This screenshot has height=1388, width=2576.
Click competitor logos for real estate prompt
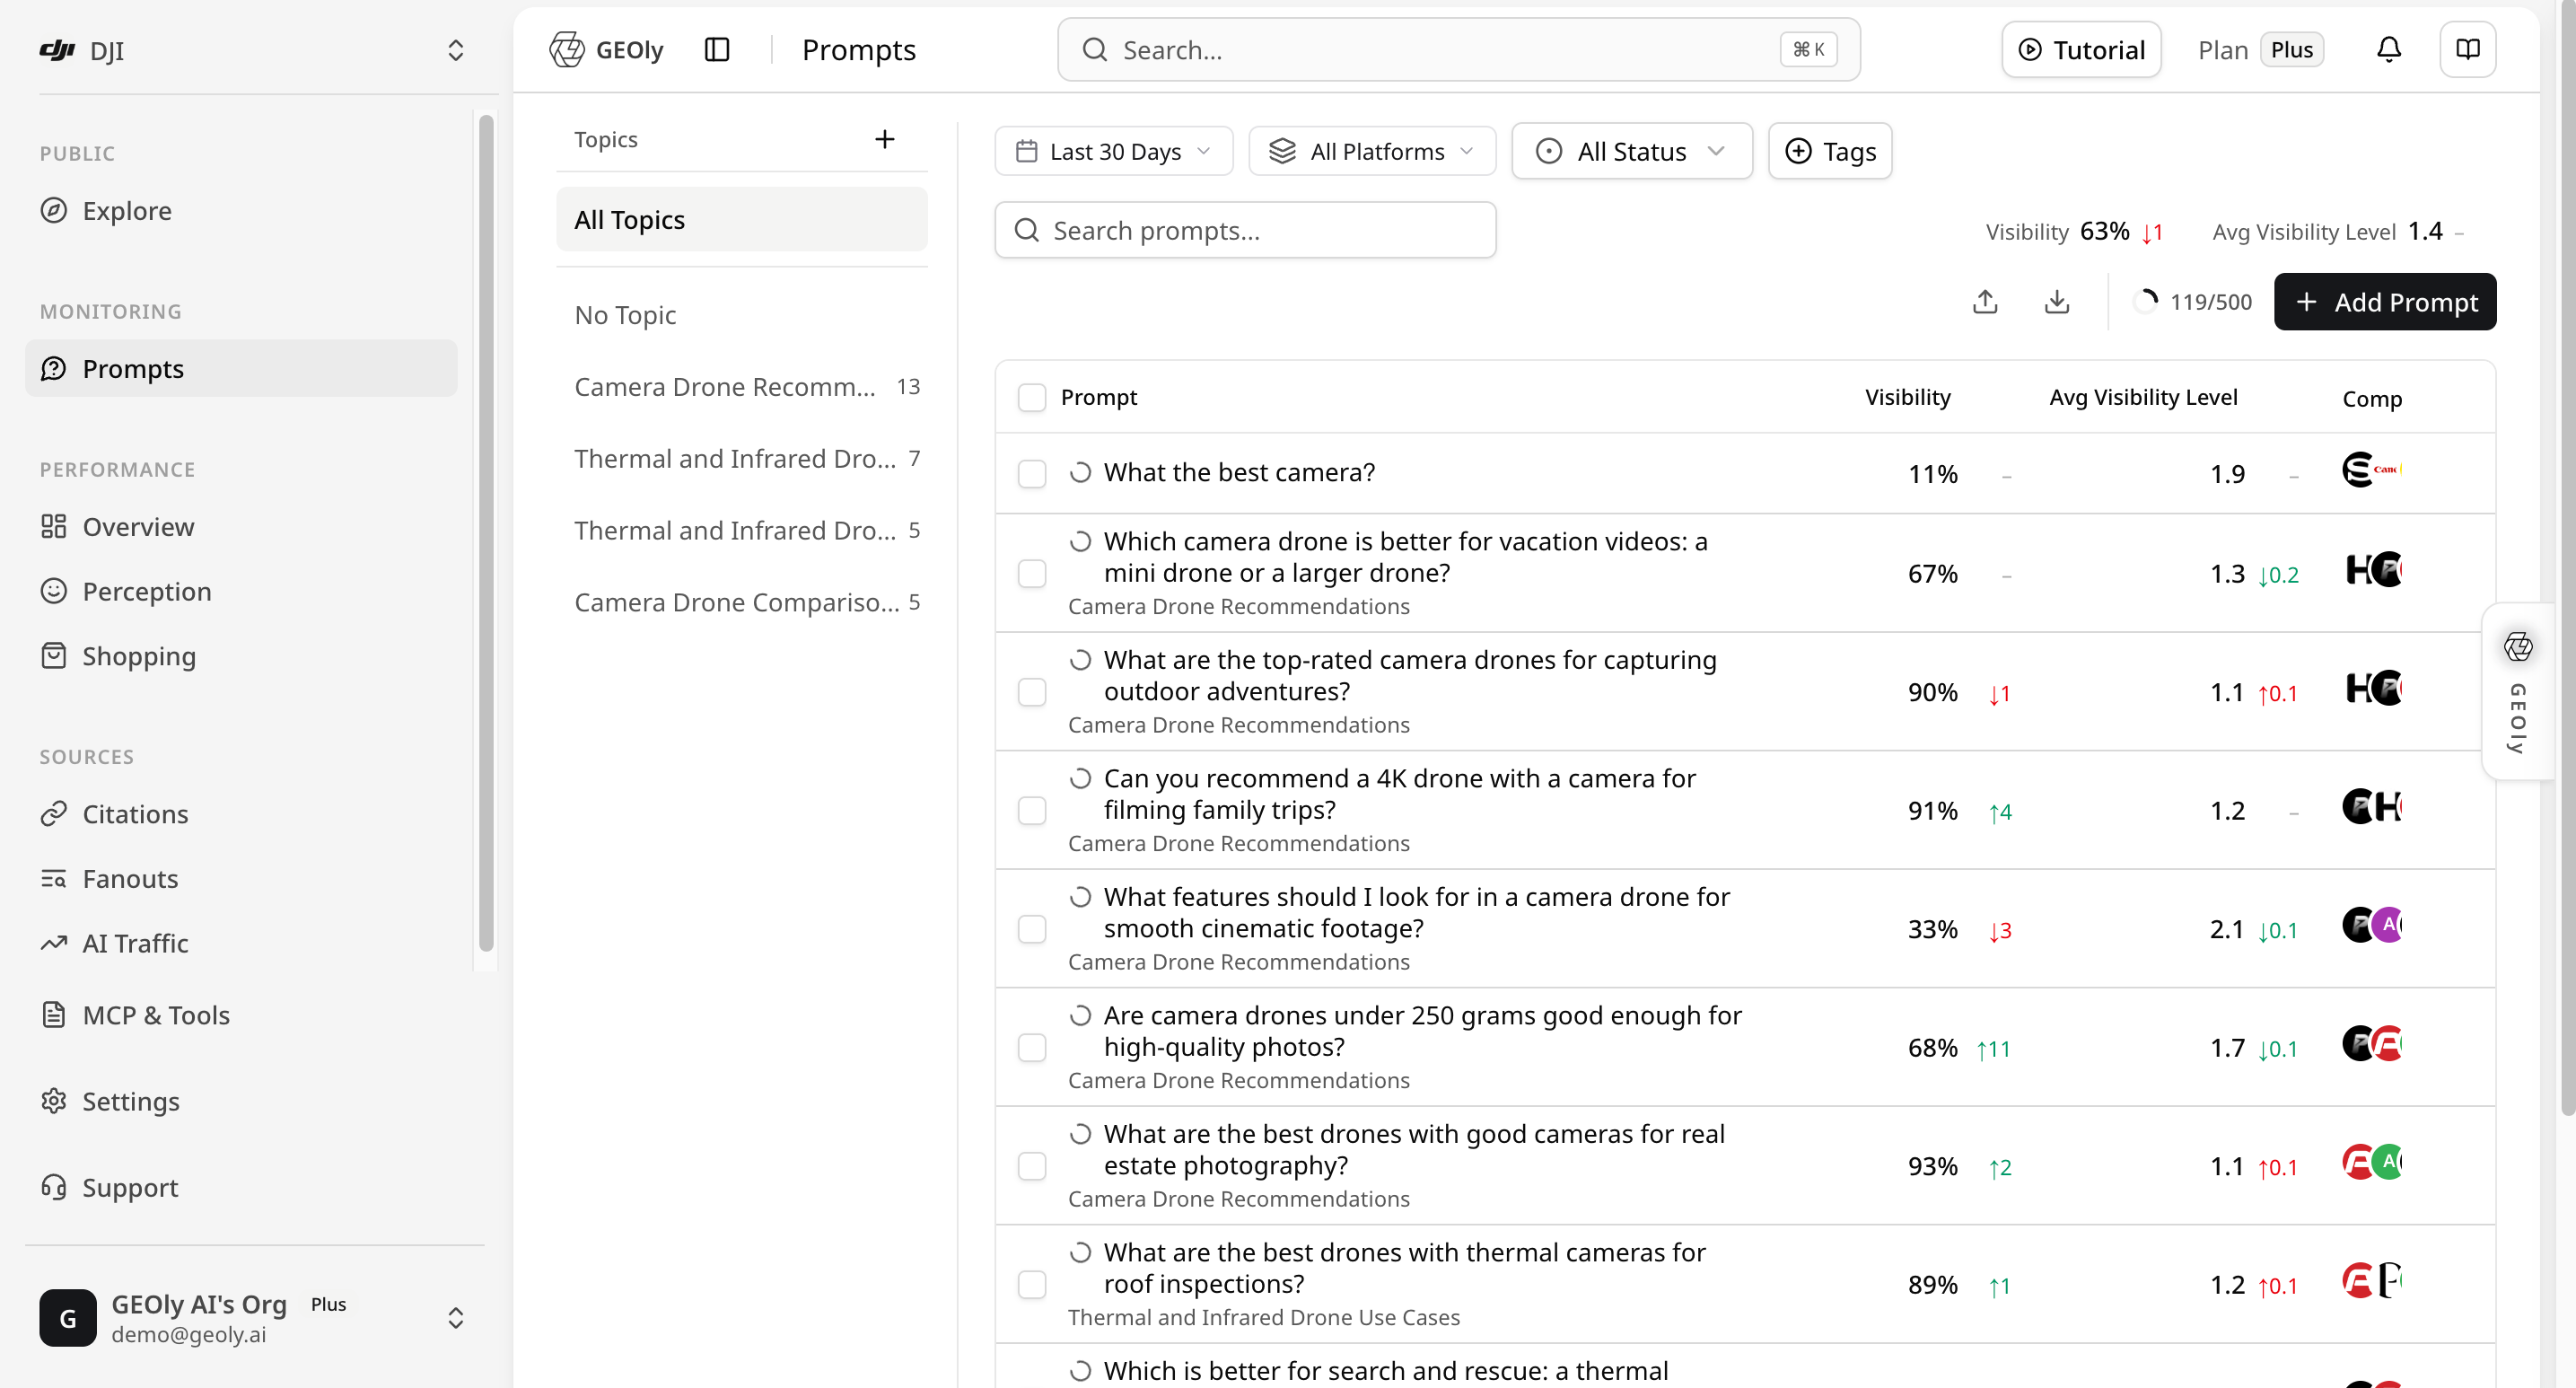2371,1162
